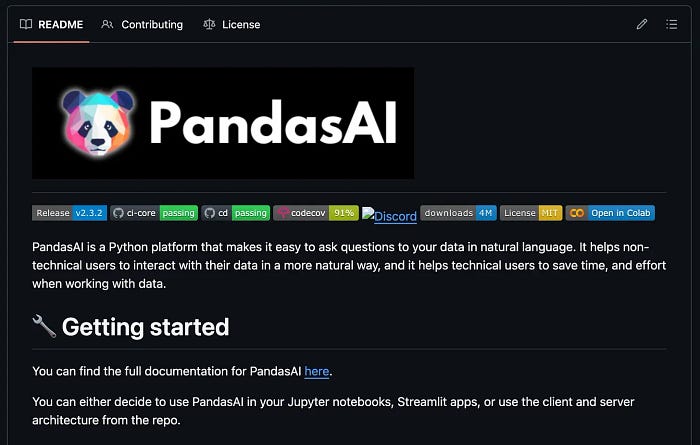The width and height of the screenshot is (700, 445).
Task: Open the outline list icon
Action: pos(671,24)
